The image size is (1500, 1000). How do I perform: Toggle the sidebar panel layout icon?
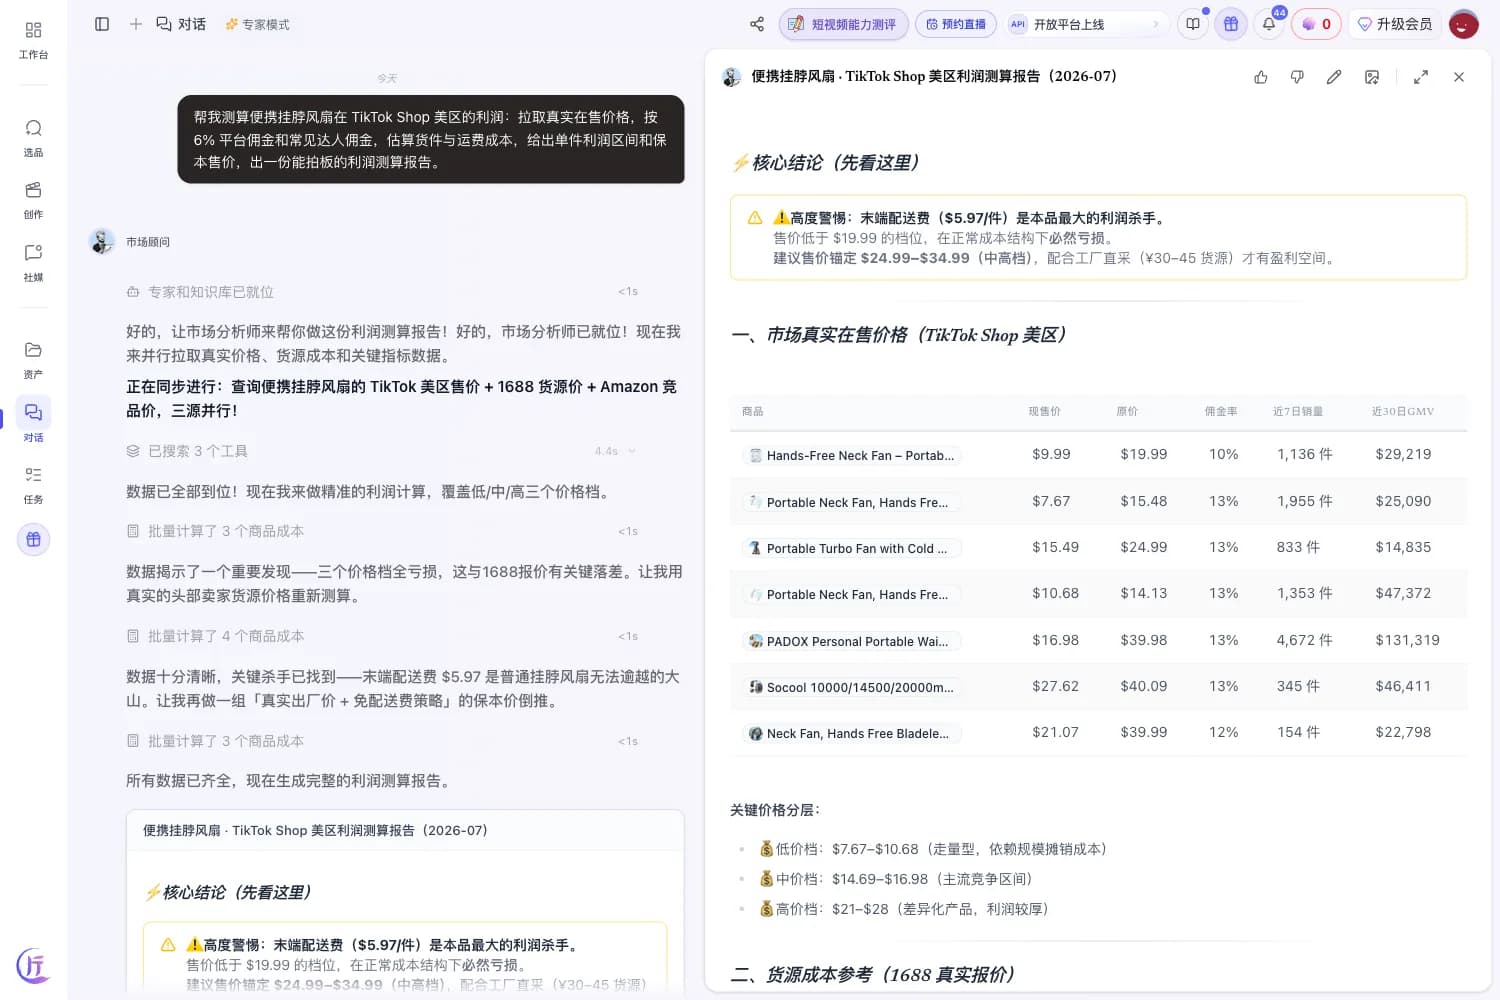[x=102, y=24]
